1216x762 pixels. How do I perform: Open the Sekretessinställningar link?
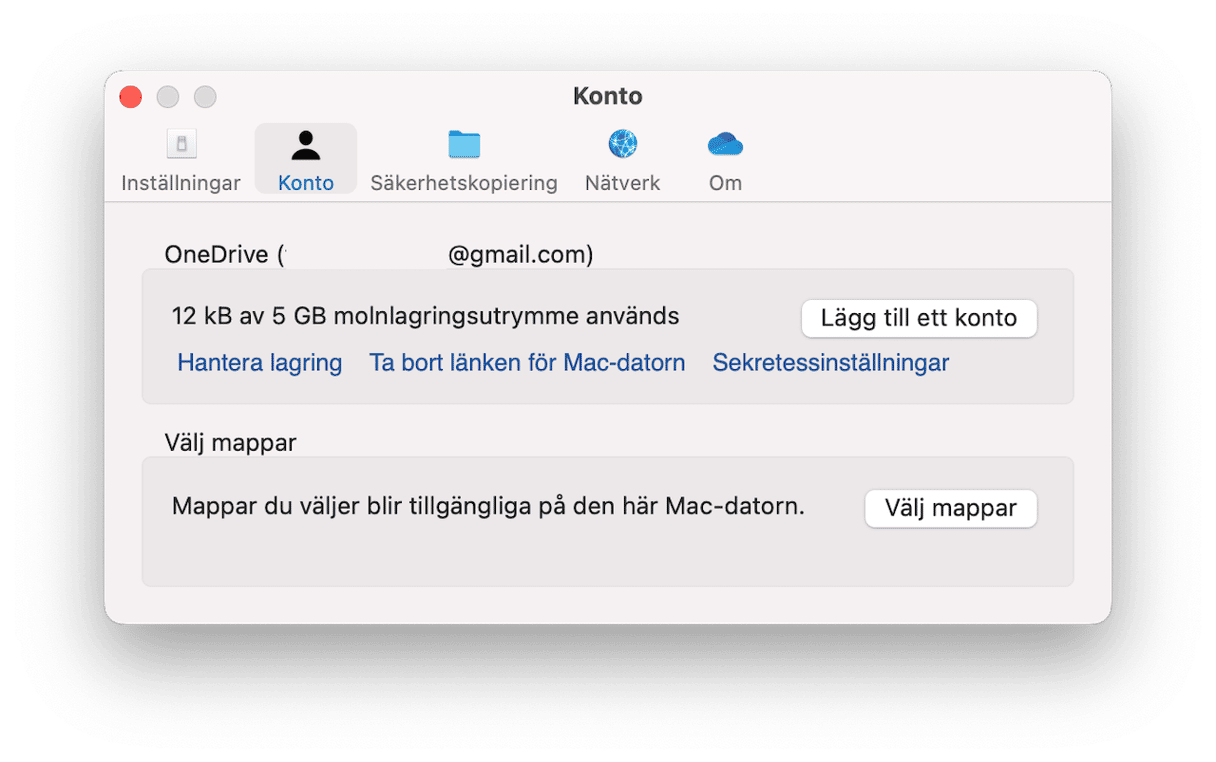(831, 363)
